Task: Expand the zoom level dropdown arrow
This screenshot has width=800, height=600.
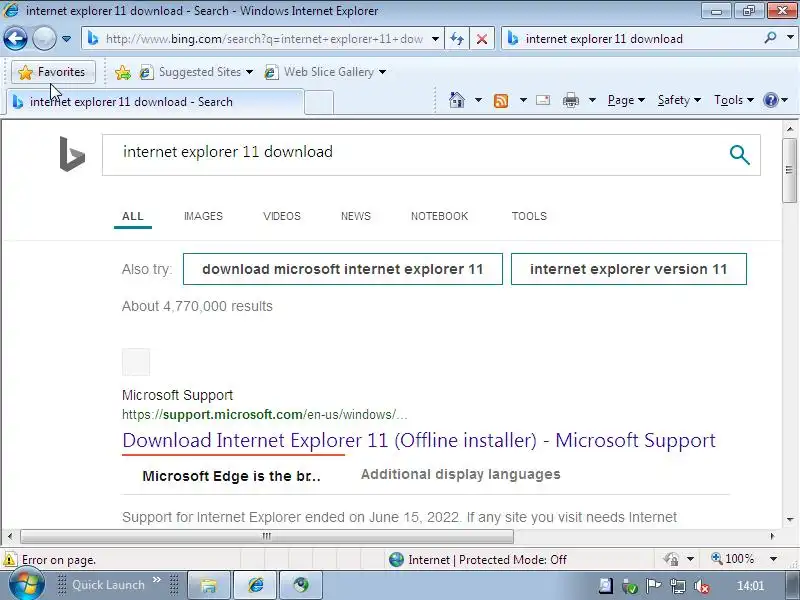Action: click(x=773, y=559)
